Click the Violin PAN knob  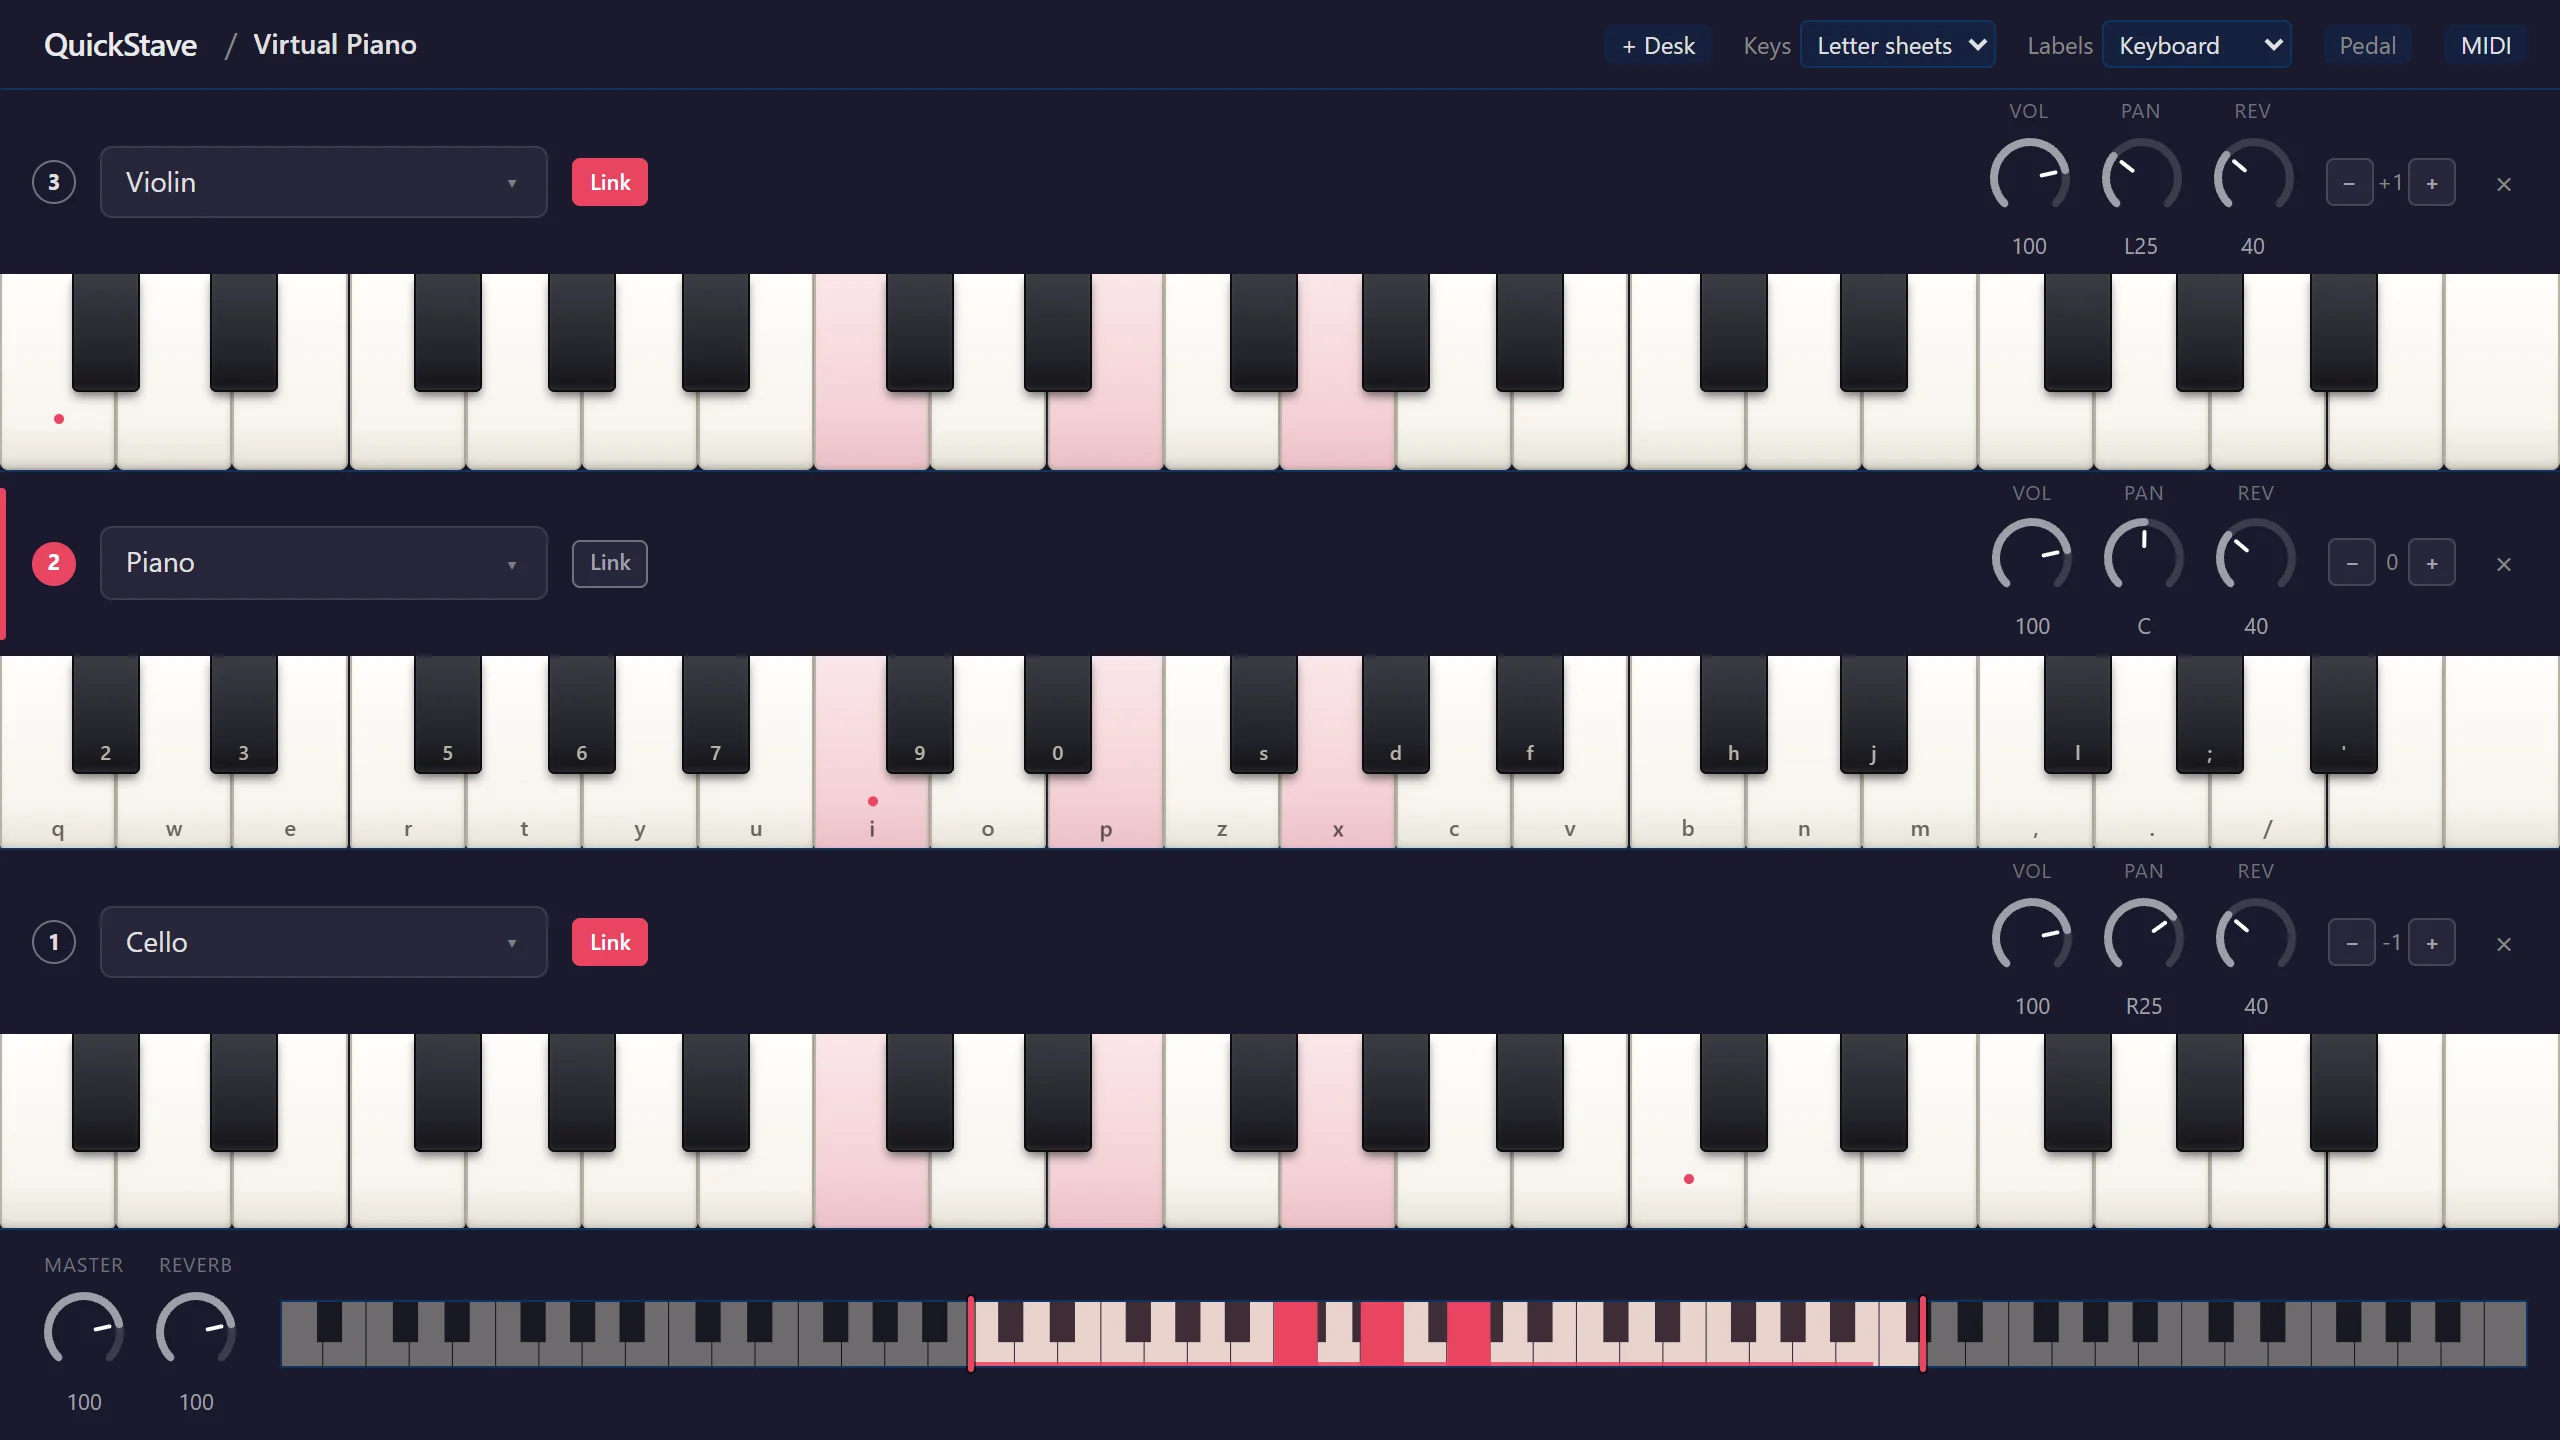click(x=2141, y=176)
